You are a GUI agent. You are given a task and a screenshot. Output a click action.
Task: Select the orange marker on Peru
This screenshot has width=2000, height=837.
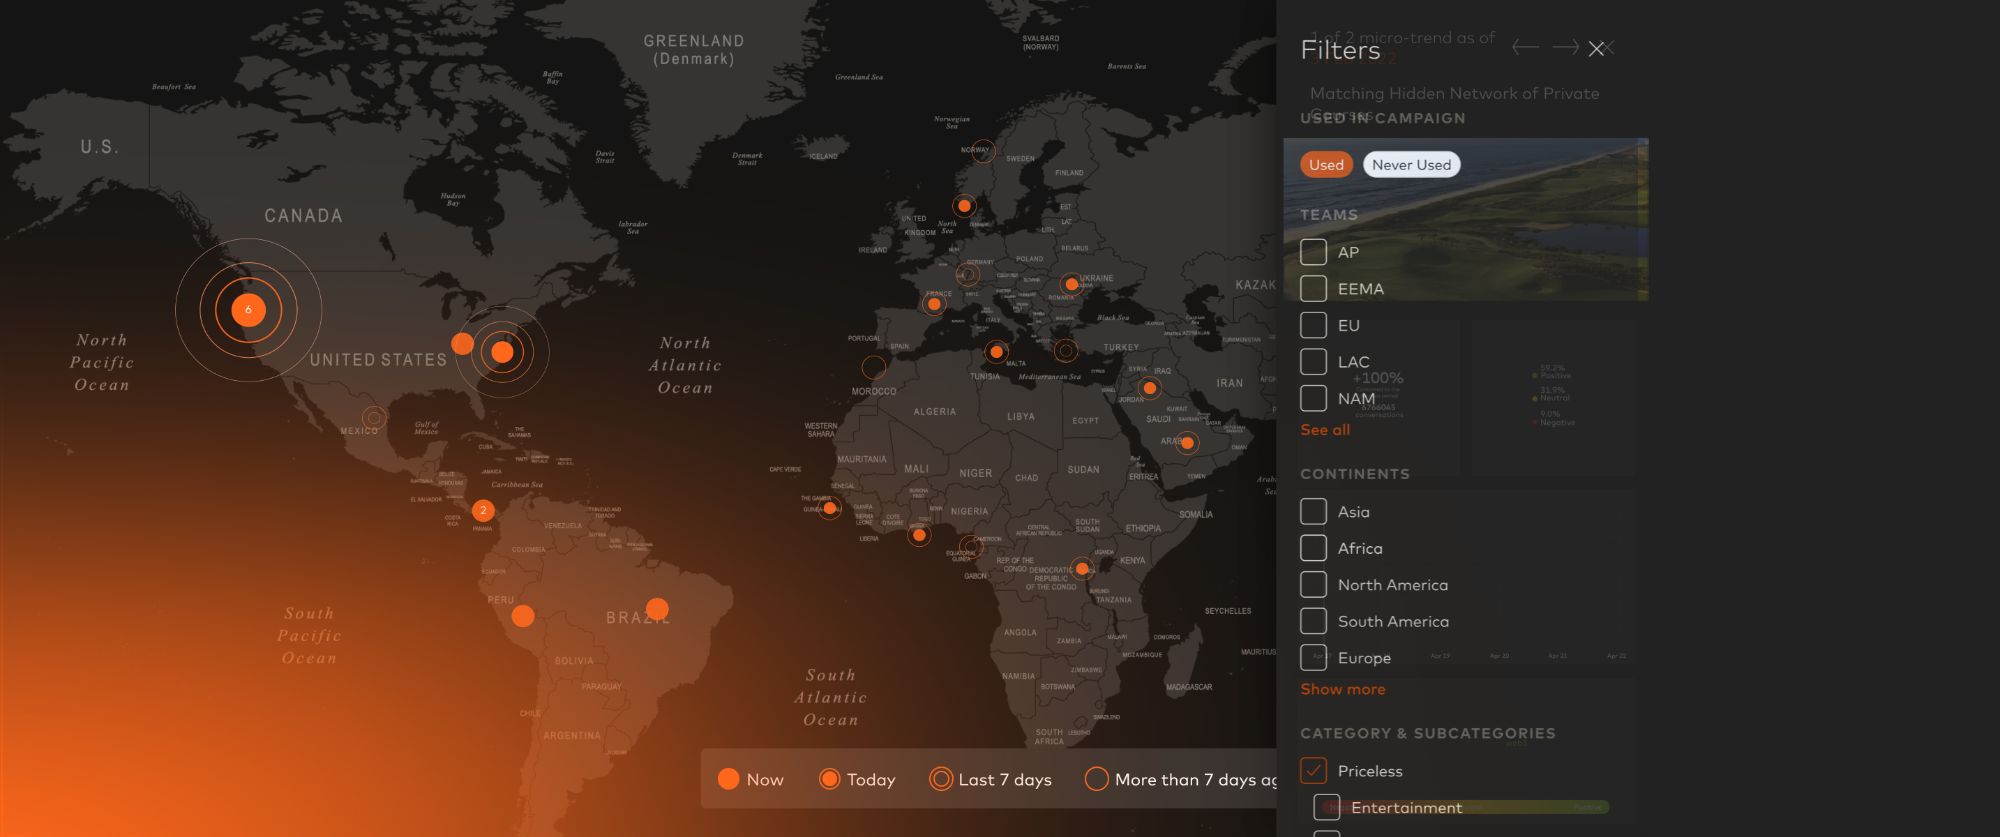click(x=523, y=616)
